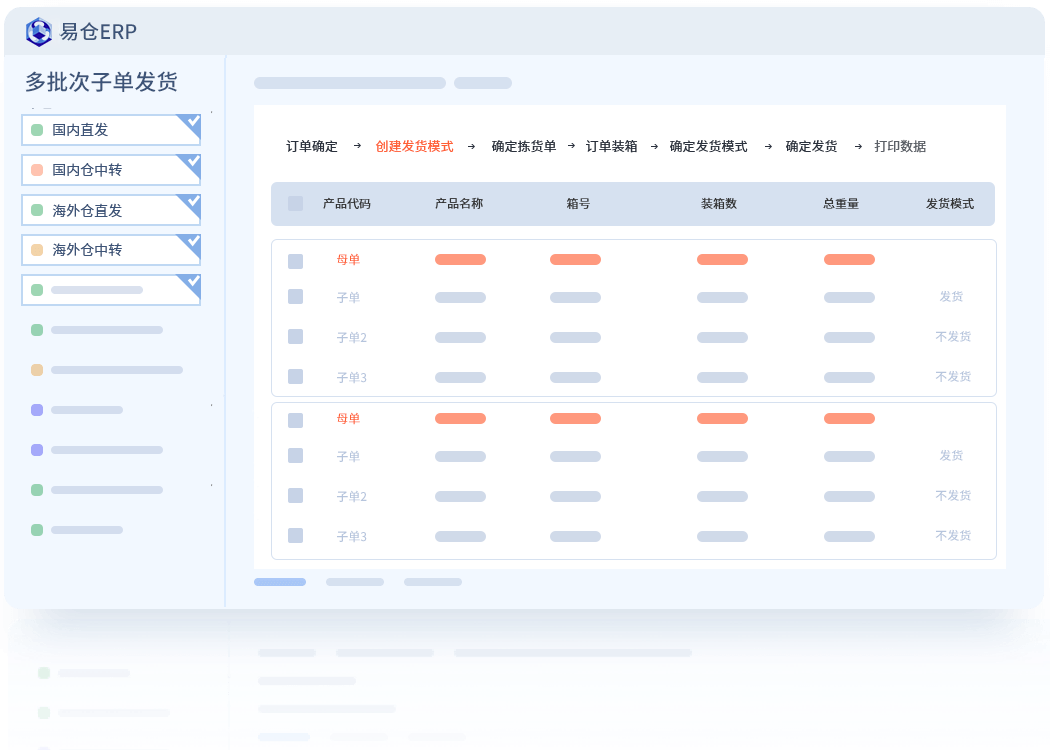Click the green dot beside 国内直发
Image resolution: width=1050 pixels, height=750 pixels.
tap(38, 130)
